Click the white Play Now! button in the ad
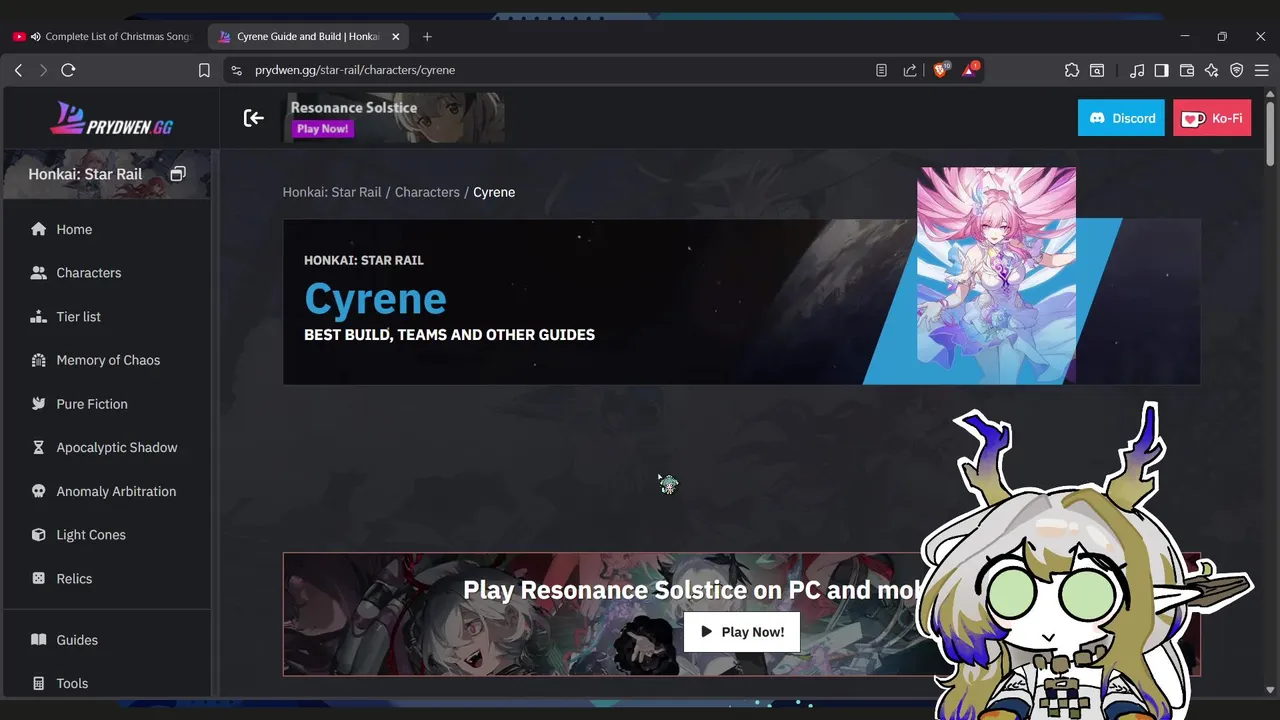This screenshot has height=720, width=1280. 742,632
